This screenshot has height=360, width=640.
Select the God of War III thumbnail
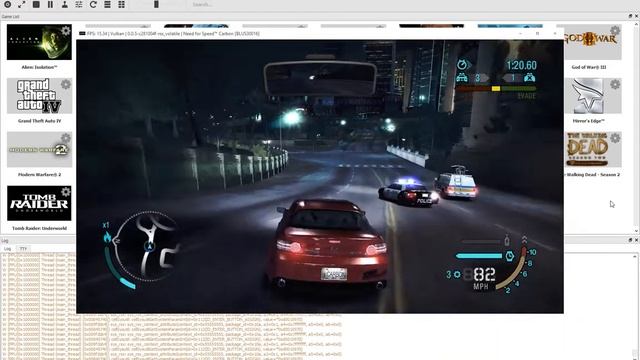(593, 42)
